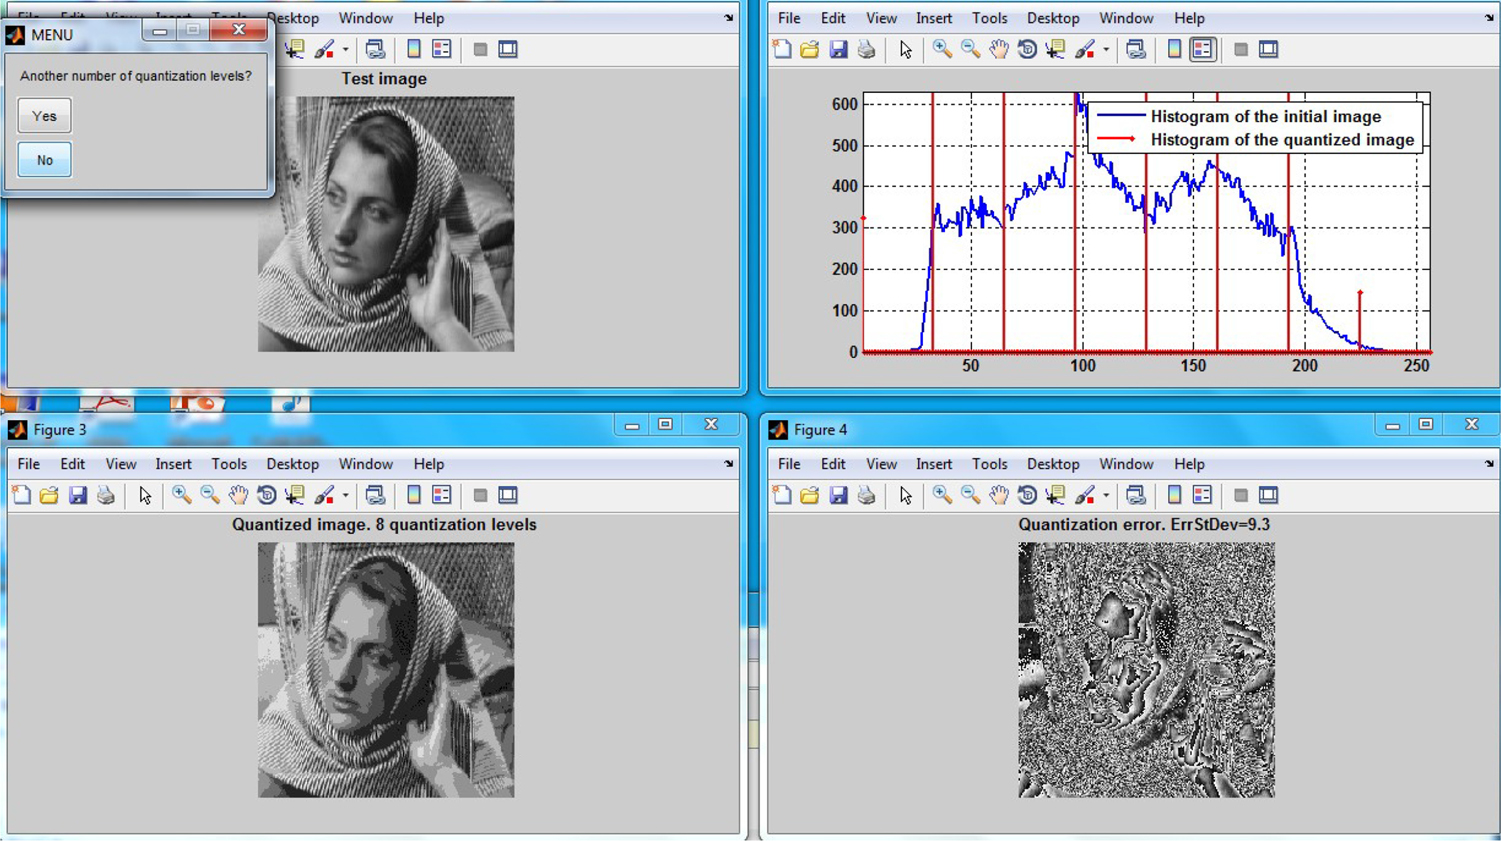Click Link Plot icon in the histogram figure
1501x841 pixels.
[x=1136, y=49]
